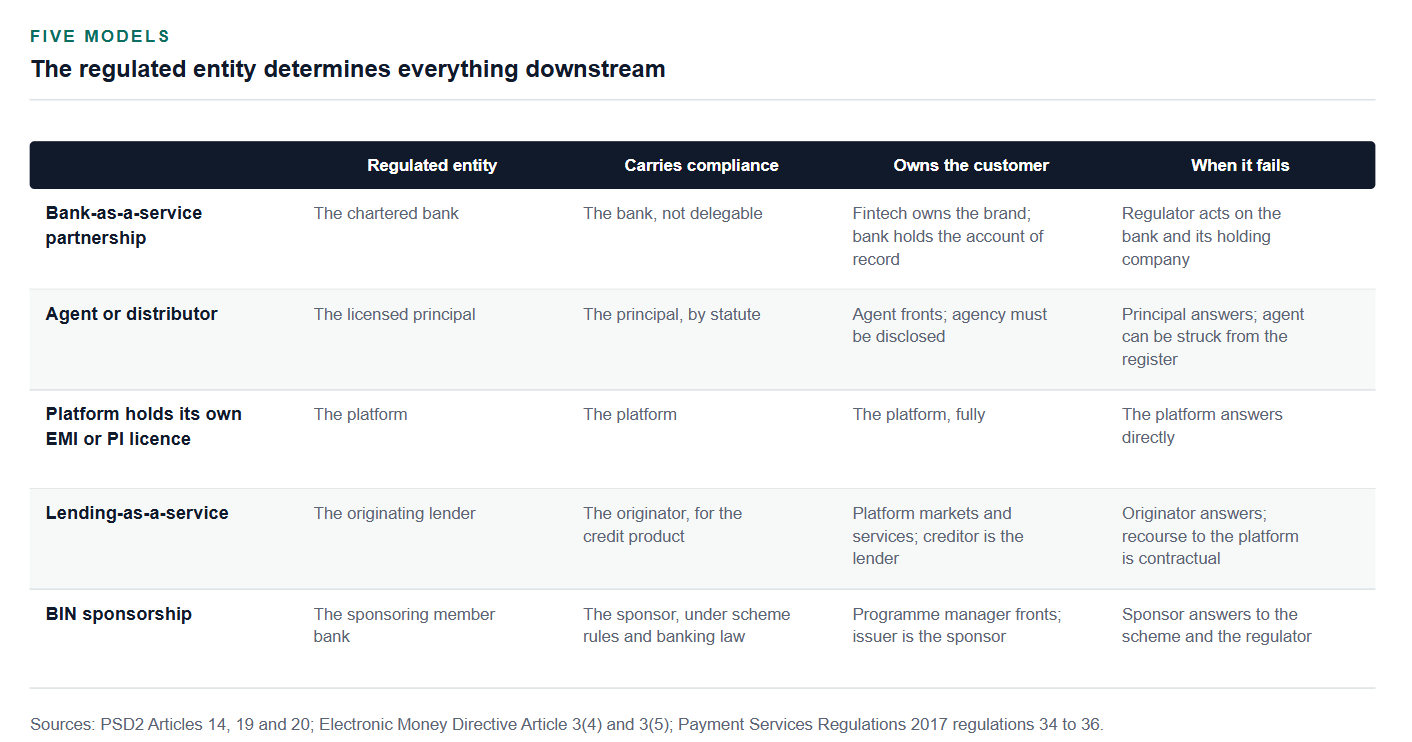This screenshot has height=742, width=1412.
Task: Click the heading about the regulated entity
Action: pos(348,69)
